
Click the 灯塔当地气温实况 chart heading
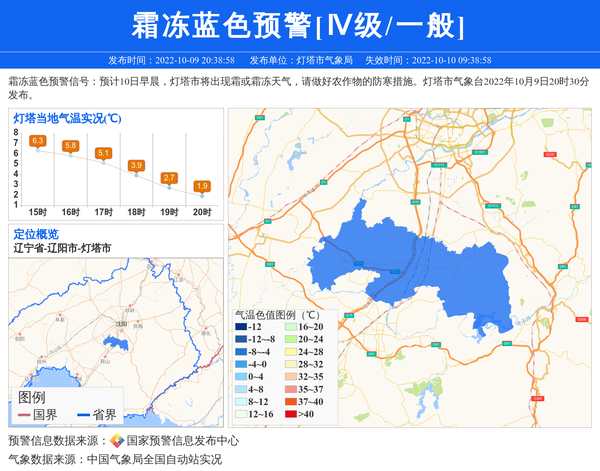(67, 118)
